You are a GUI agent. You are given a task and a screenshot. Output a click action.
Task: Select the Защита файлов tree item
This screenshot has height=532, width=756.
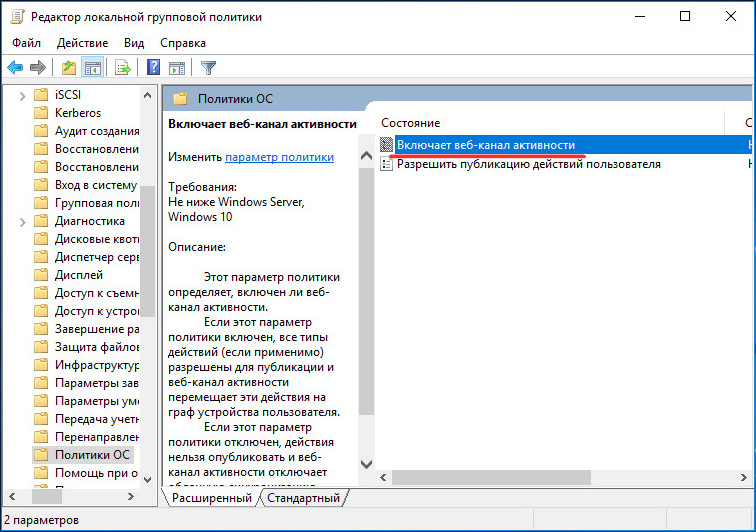[x=97, y=347]
